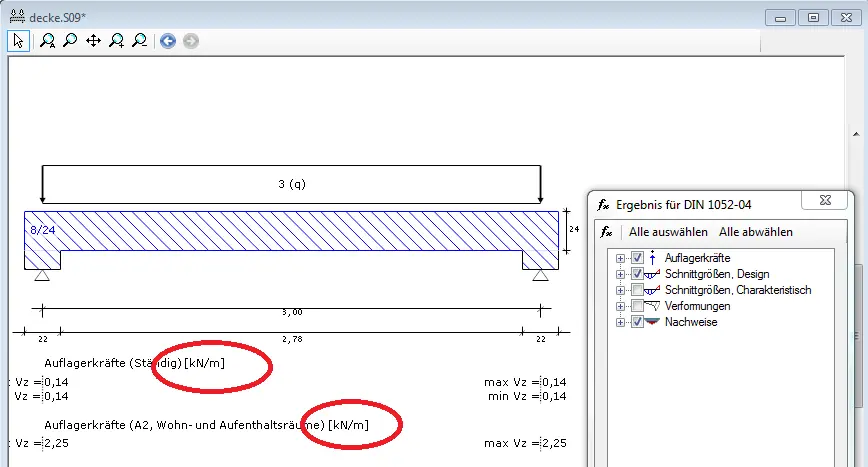The height and width of the screenshot is (467, 868).
Task: Close the Ergebnis für DIN 1052-04 panel
Action: (x=825, y=200)
